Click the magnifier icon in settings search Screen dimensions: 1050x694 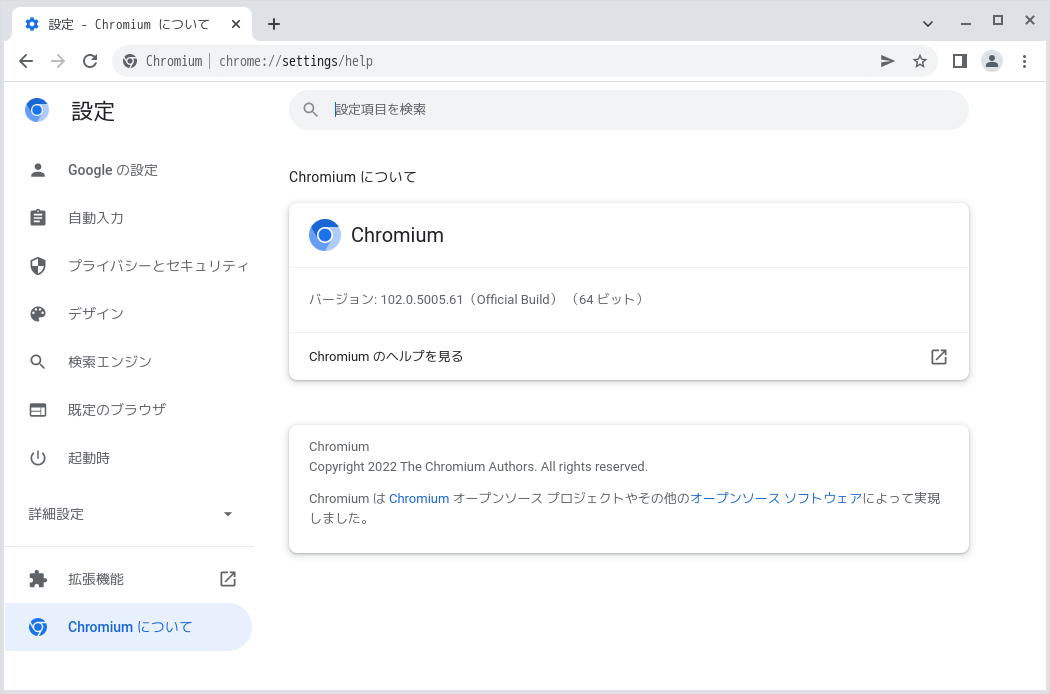tap(310, 109)
